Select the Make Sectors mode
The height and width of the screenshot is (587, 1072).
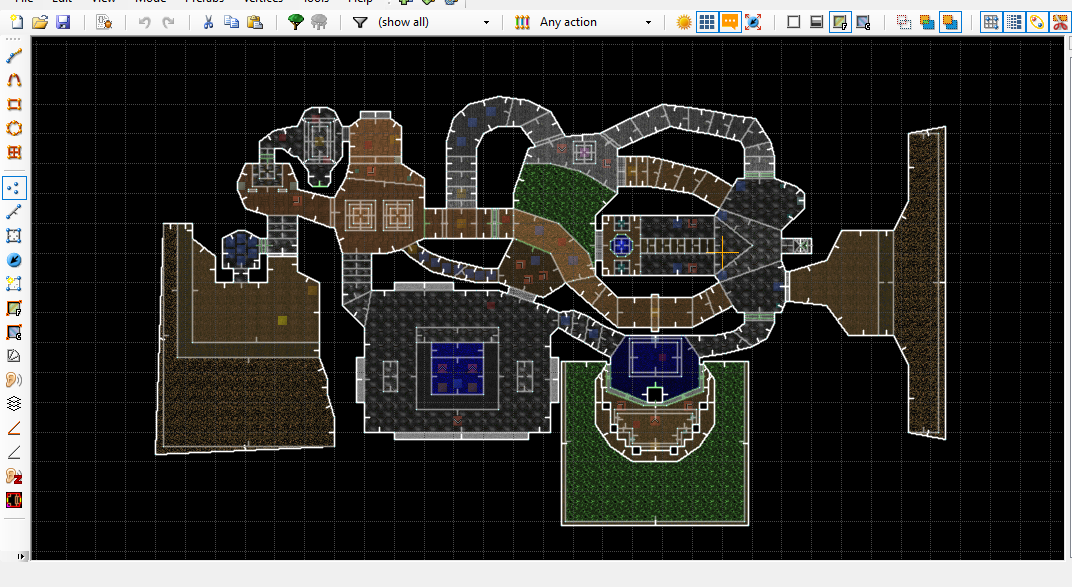pos(14,284)
